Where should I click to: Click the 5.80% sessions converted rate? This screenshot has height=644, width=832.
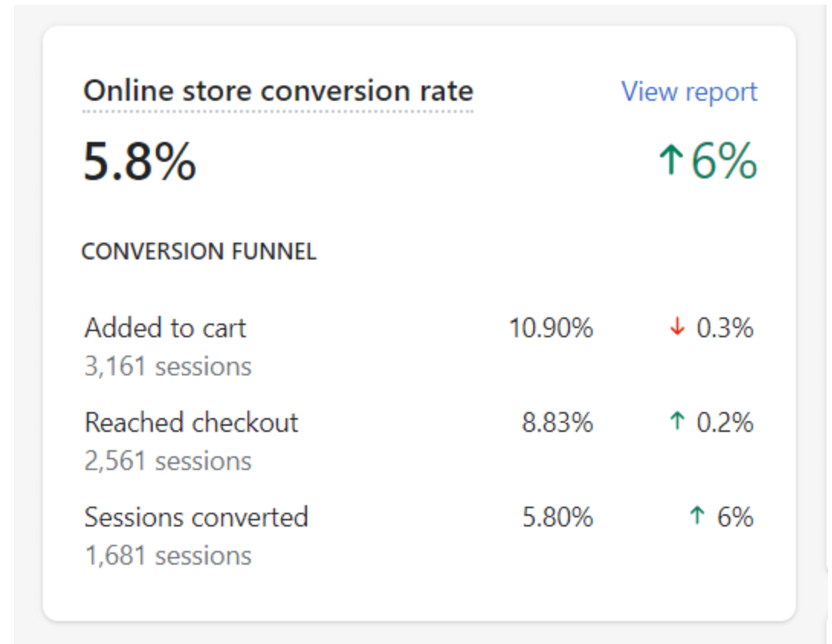pyautogui.click(x=557, y=517)
